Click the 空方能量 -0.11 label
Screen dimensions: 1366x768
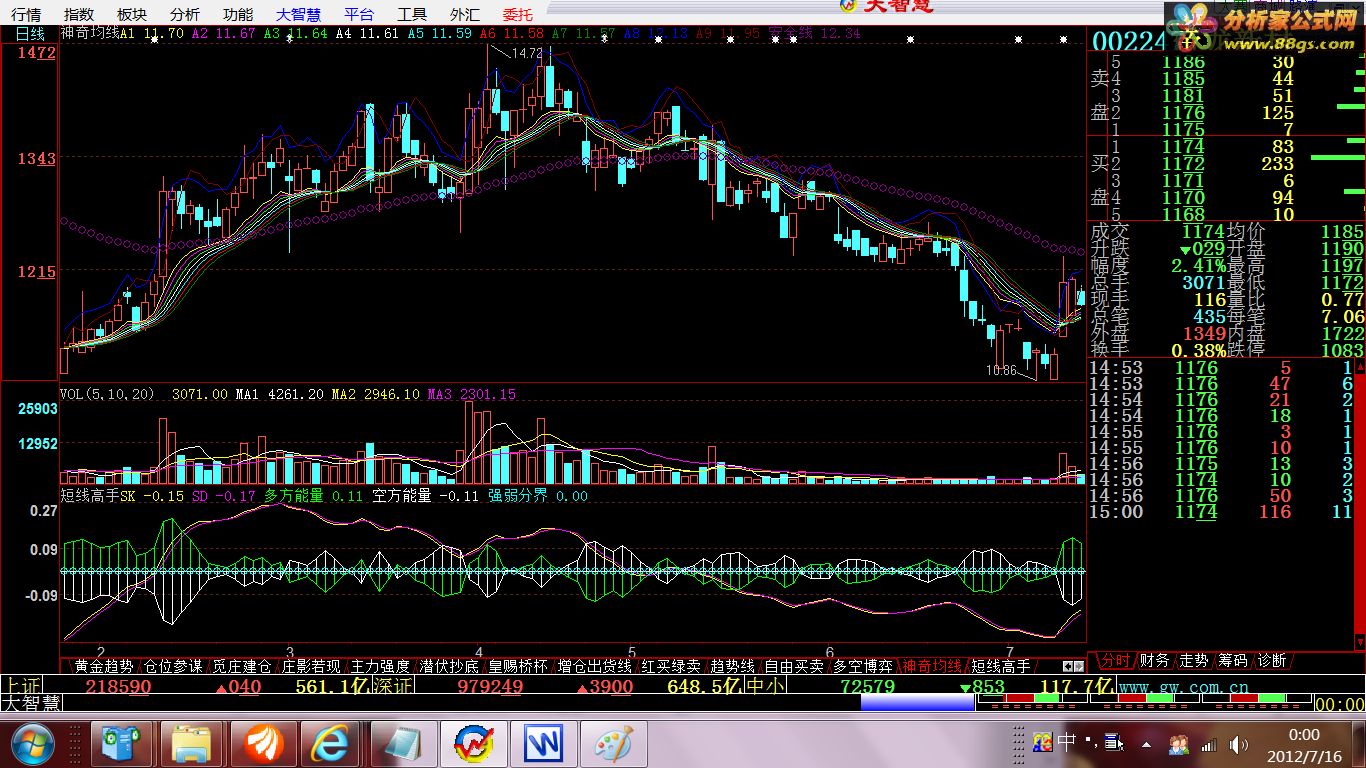pyautogui.click(x=425, y=495)
